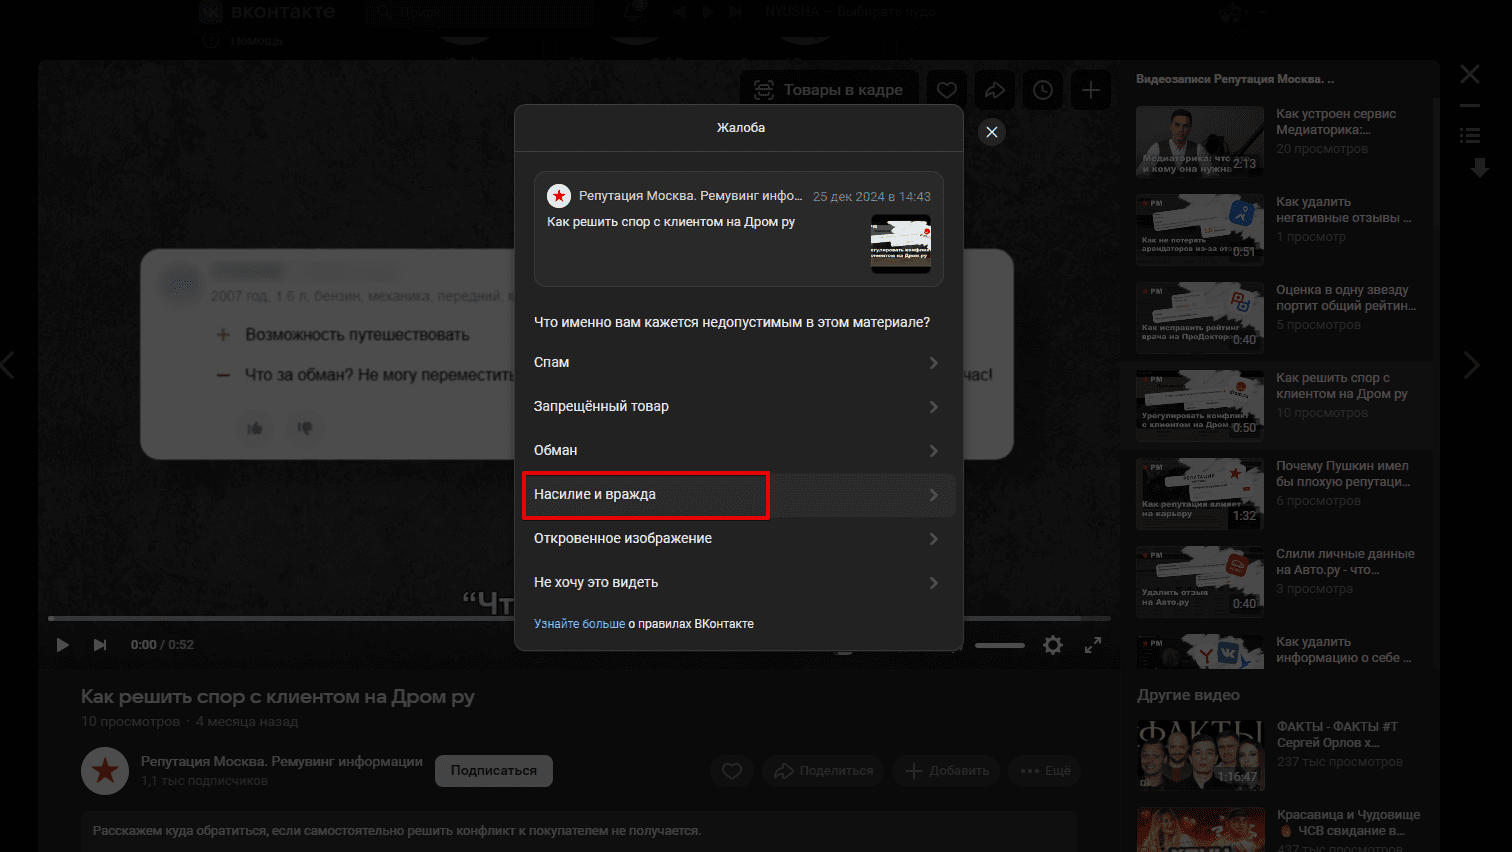This screenshot has height=852, width=1512.
Task: Enter fullscreen with expand arrows icon
Action: tap(1093, 645)
